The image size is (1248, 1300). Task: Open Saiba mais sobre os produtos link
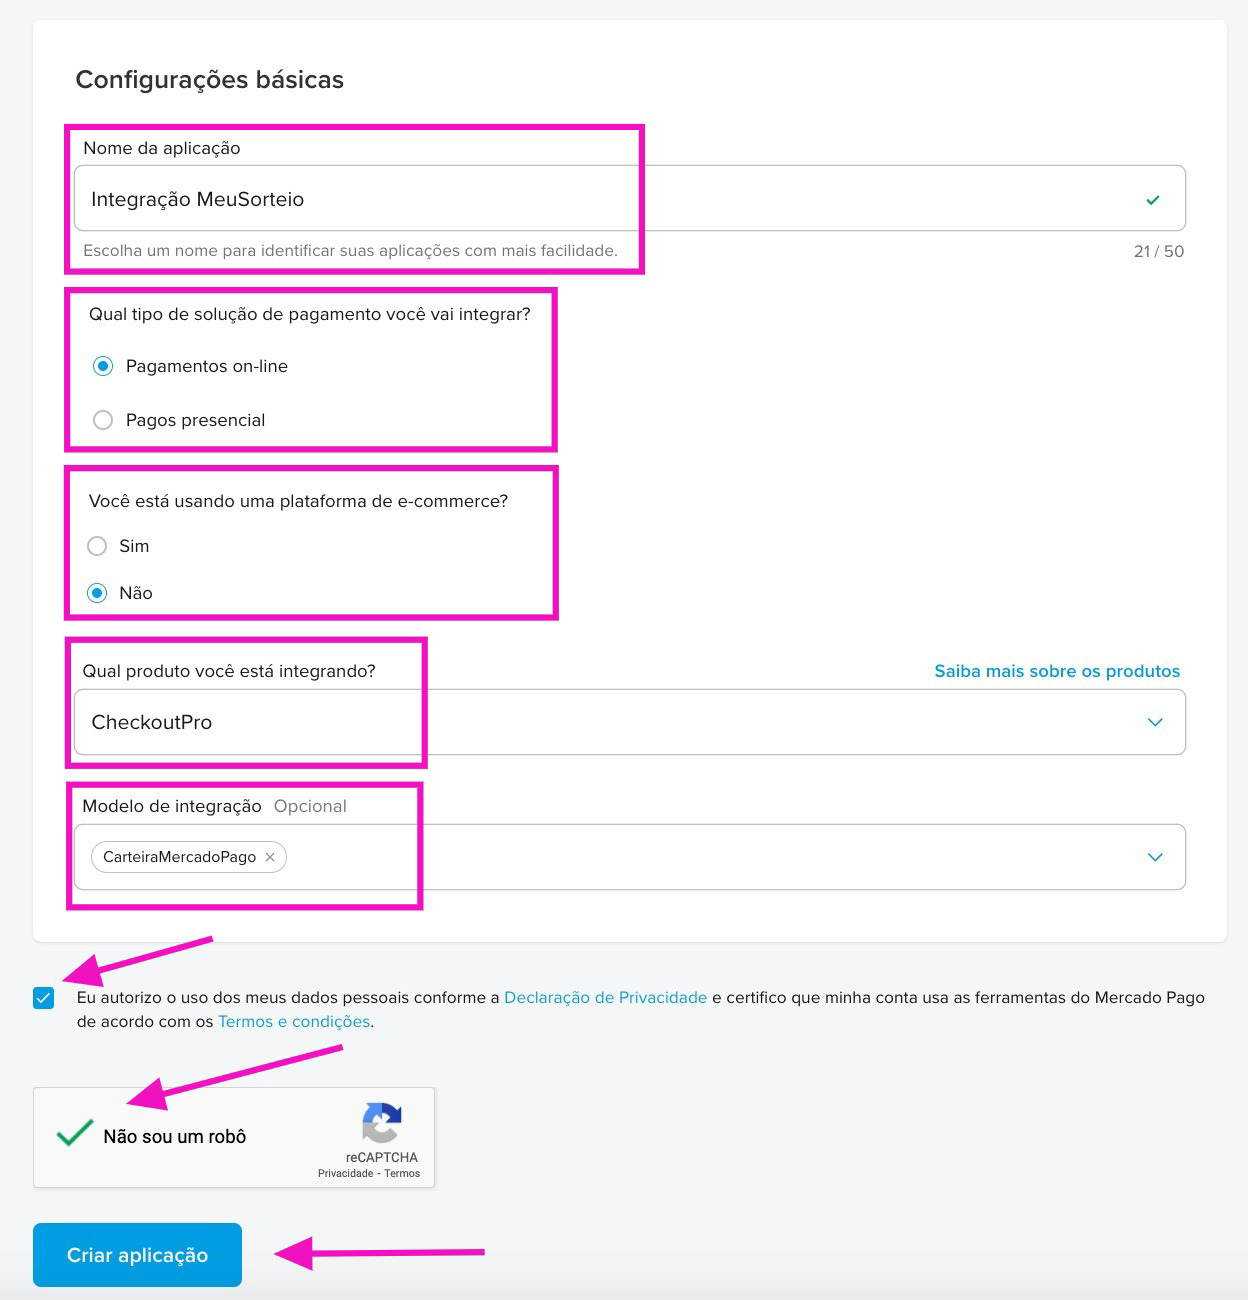[1057, 671]
